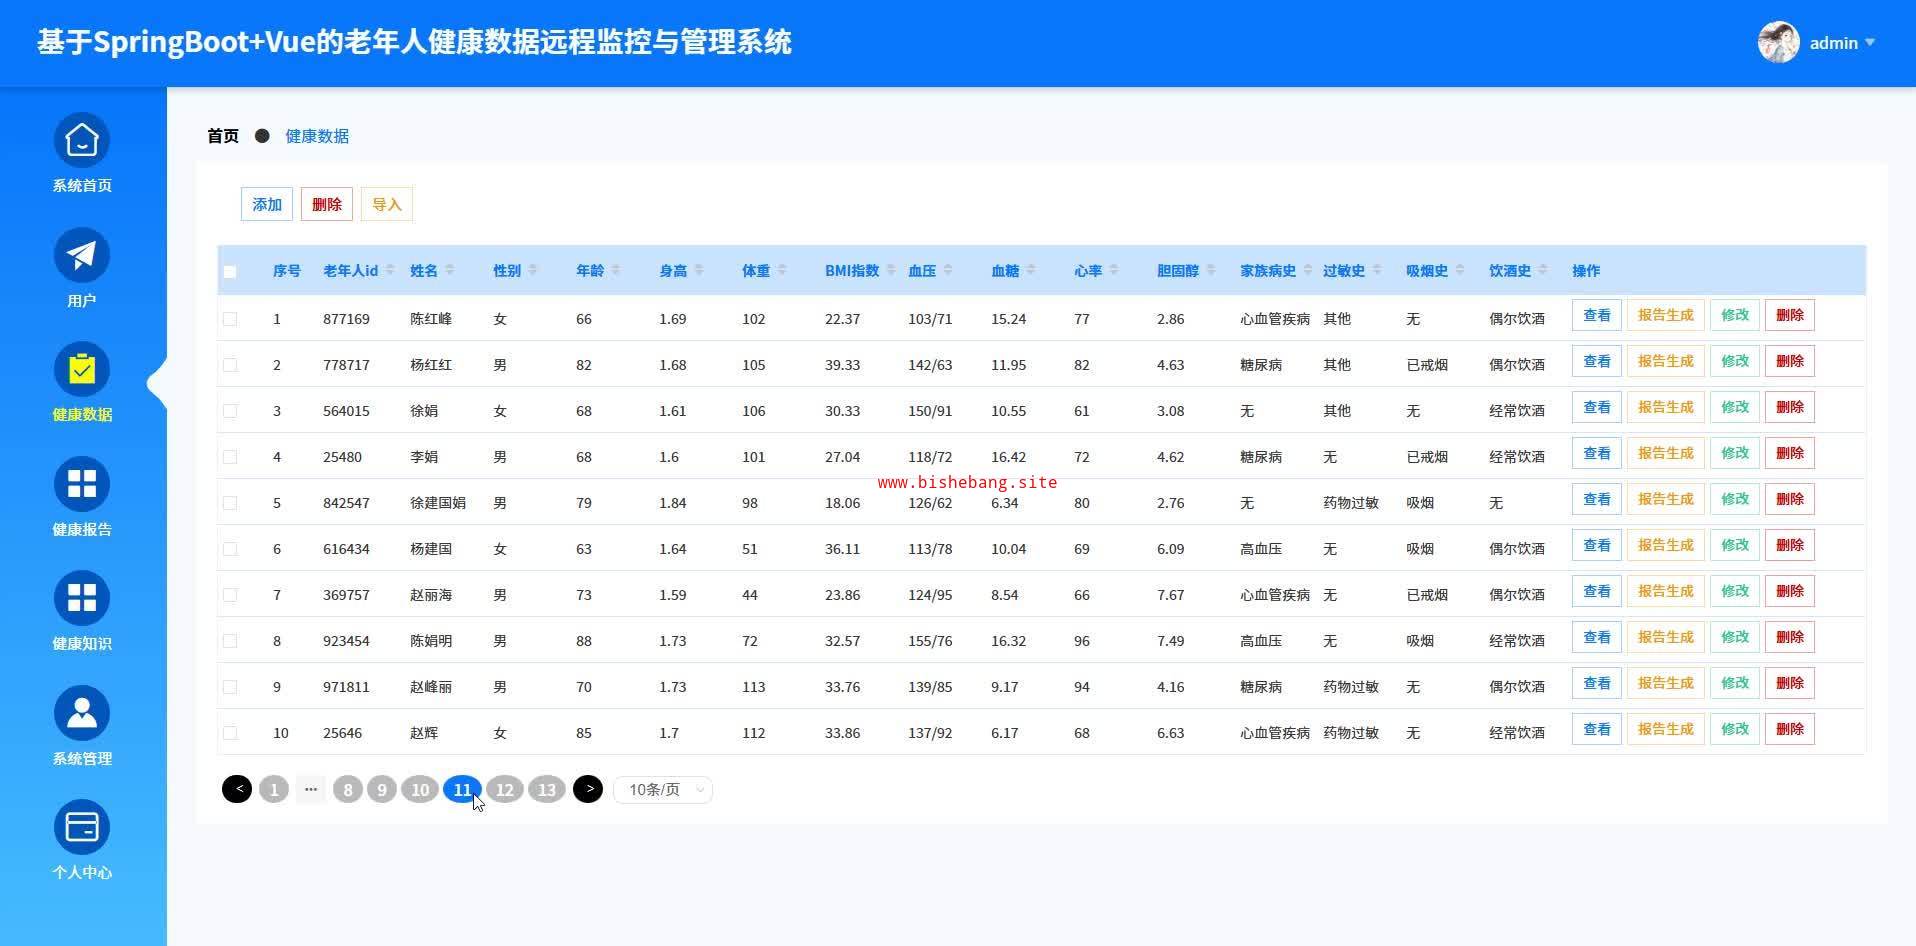Go to page 12 in pagination
Viewport: 1916px width, 946px height.
click(x=505, y=790)
